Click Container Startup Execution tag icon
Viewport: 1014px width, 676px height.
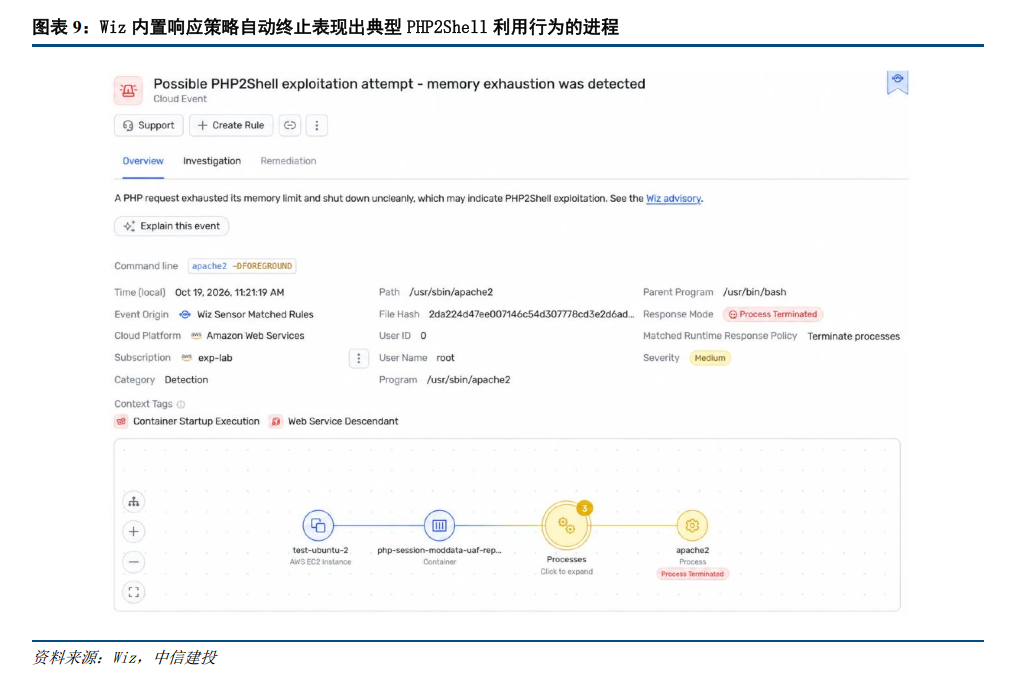tap(121, 422)
